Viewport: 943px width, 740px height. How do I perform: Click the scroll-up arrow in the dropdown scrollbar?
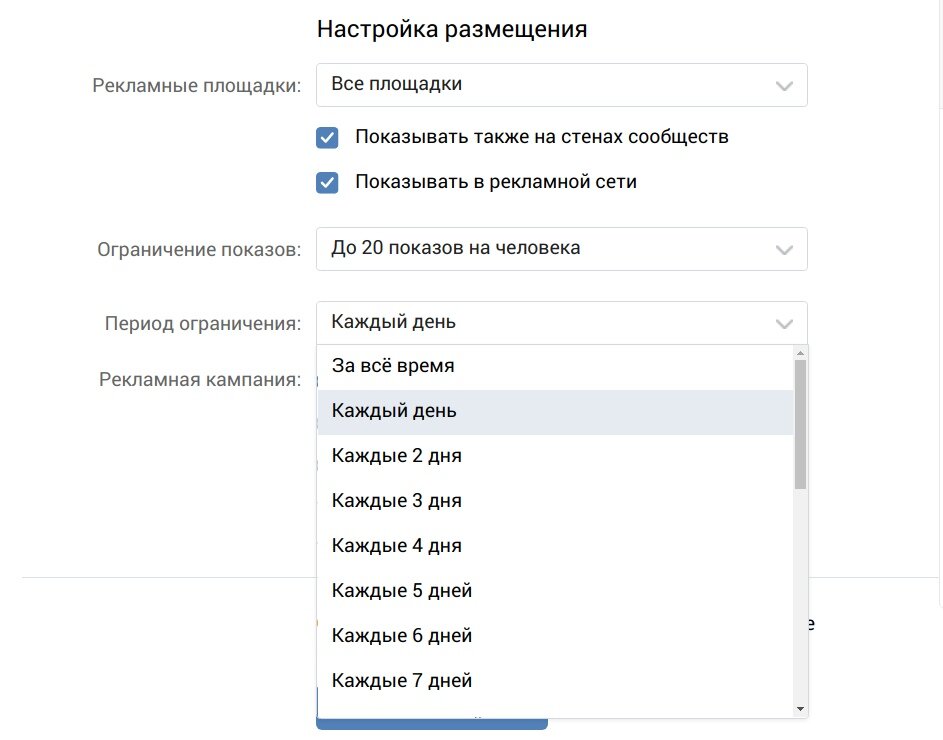click(799, 352)
